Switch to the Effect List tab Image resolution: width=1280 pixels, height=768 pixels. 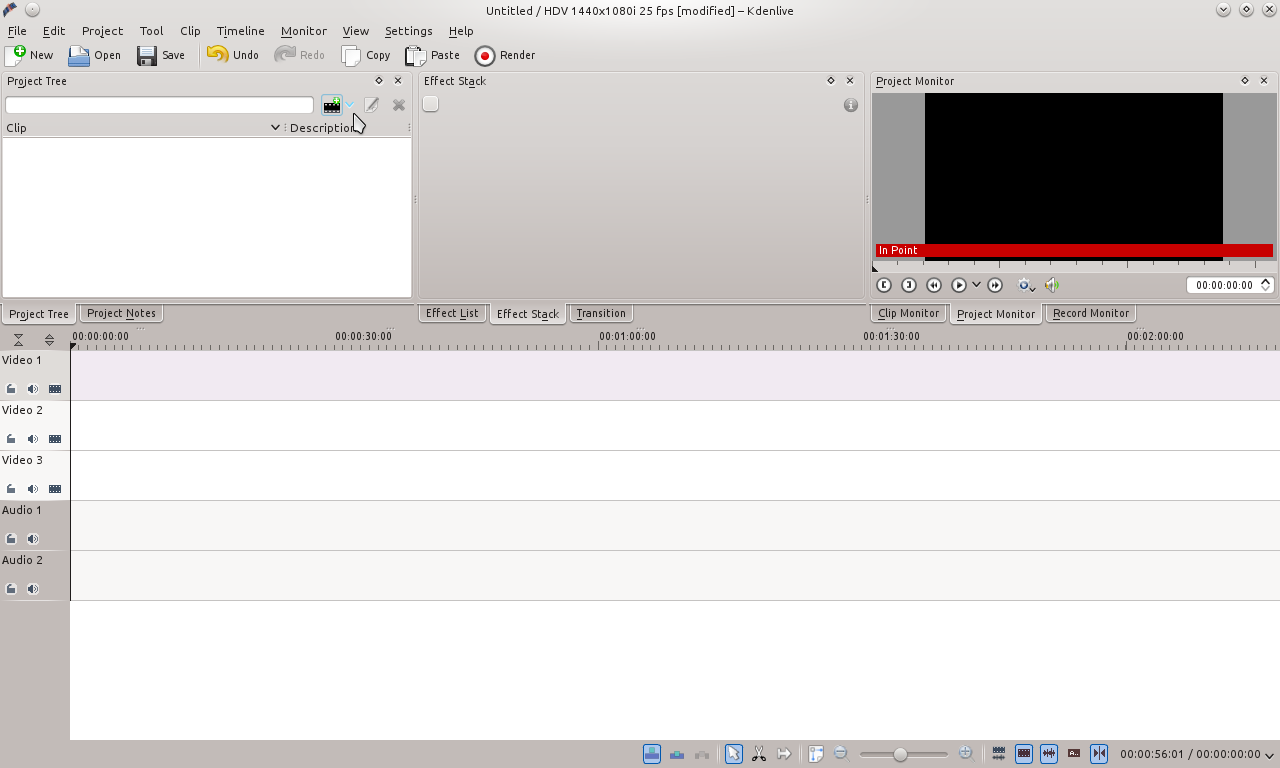point(452,313)
